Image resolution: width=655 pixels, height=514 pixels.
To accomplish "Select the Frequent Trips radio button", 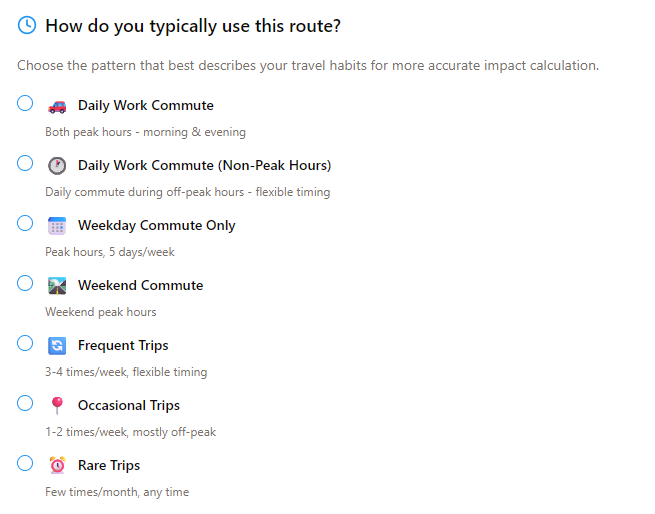I will tap(25, 343).
